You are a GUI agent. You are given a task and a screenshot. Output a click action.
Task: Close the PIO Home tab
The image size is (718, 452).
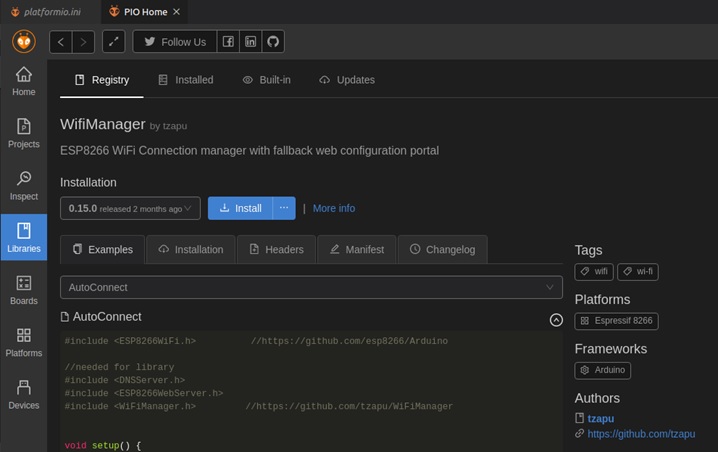tap(176, 12)
